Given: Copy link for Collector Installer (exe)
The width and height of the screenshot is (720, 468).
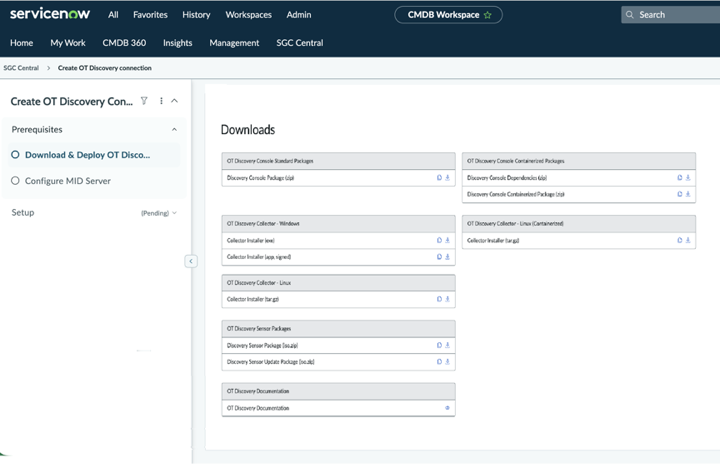Looking at the screenshot, I should [439, 240].
